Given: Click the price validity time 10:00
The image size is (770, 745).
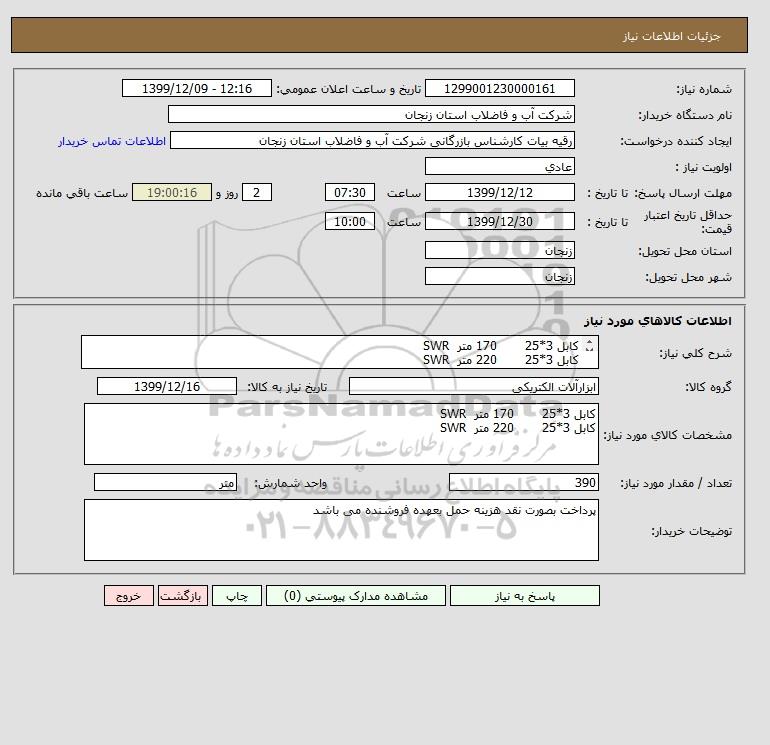Looking at the screenshot, I should [x=350, y=221].
